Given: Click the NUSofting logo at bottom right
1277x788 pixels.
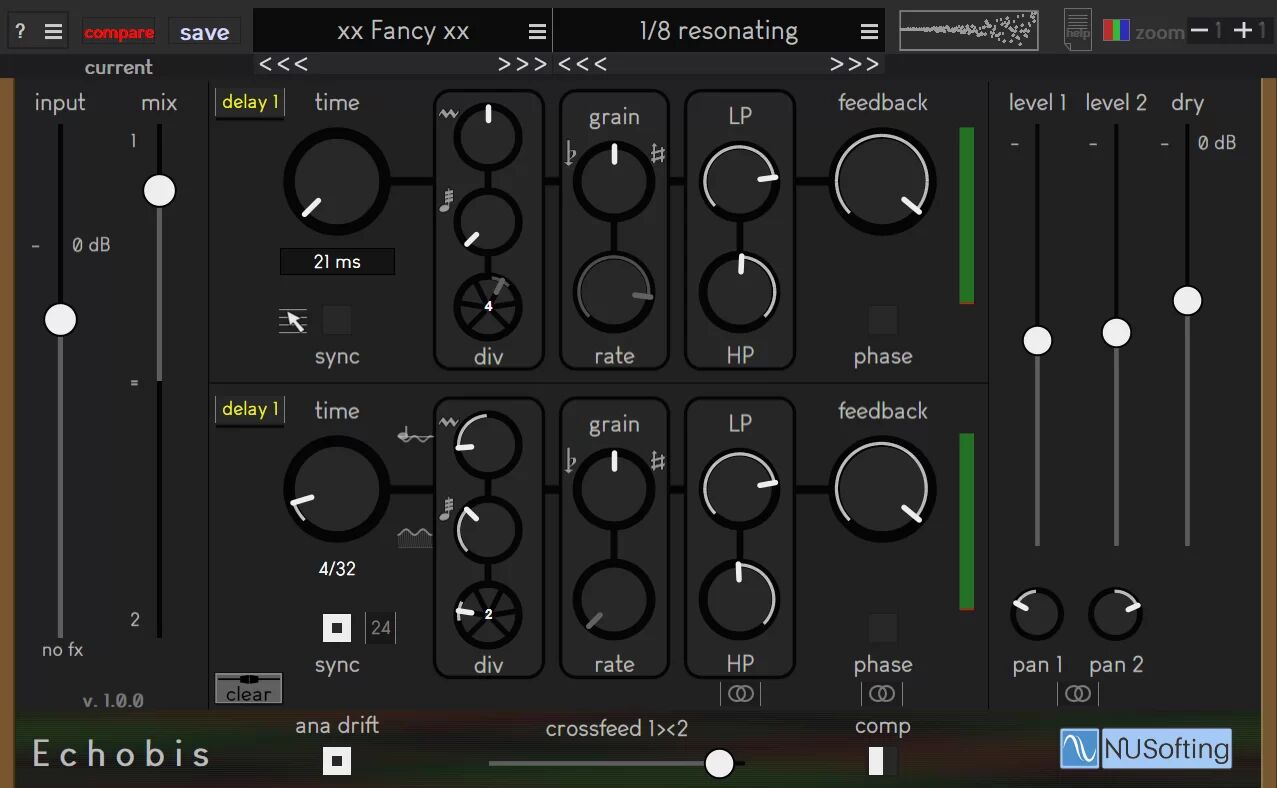Looking at the screenshot, I should click(x=1144, y=748).
